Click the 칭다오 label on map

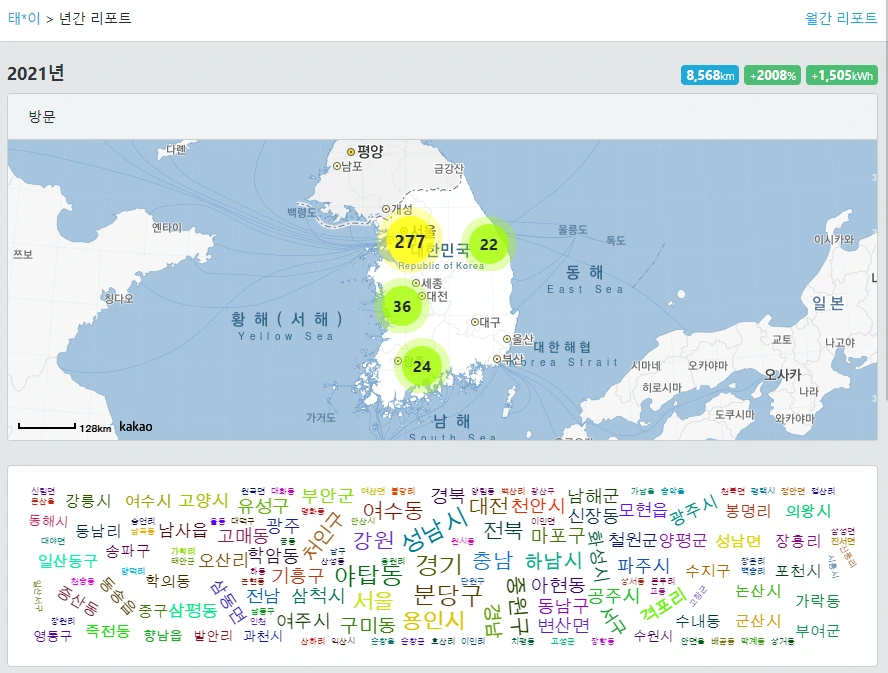[119, 298]
